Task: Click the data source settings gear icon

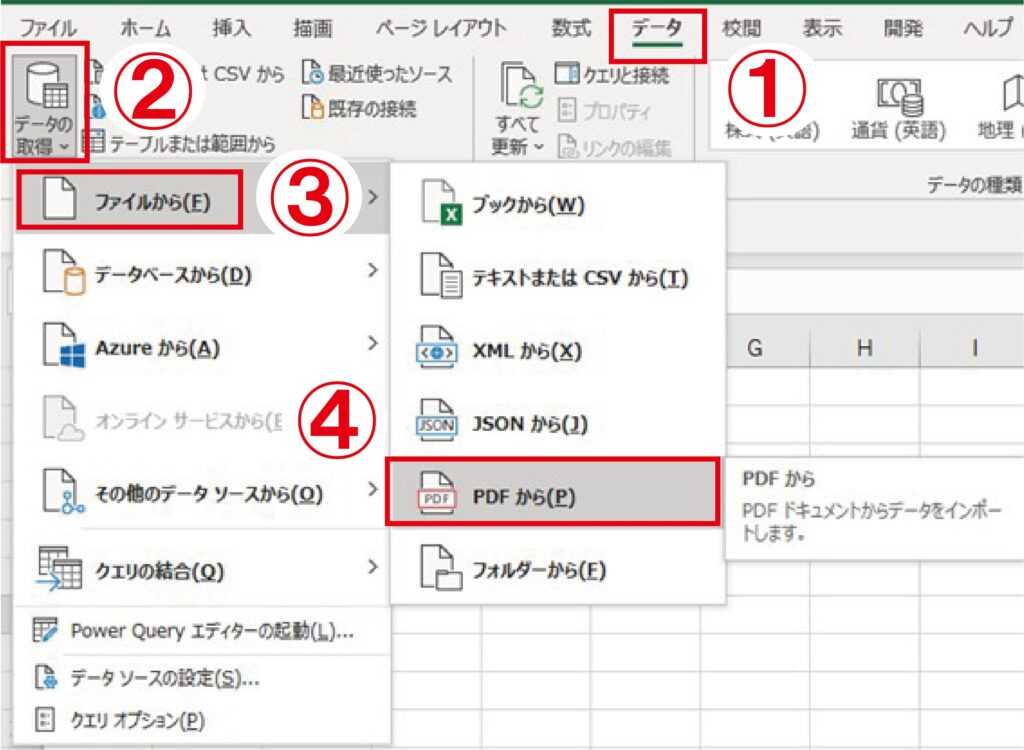Action: click(x=46, y=677)
